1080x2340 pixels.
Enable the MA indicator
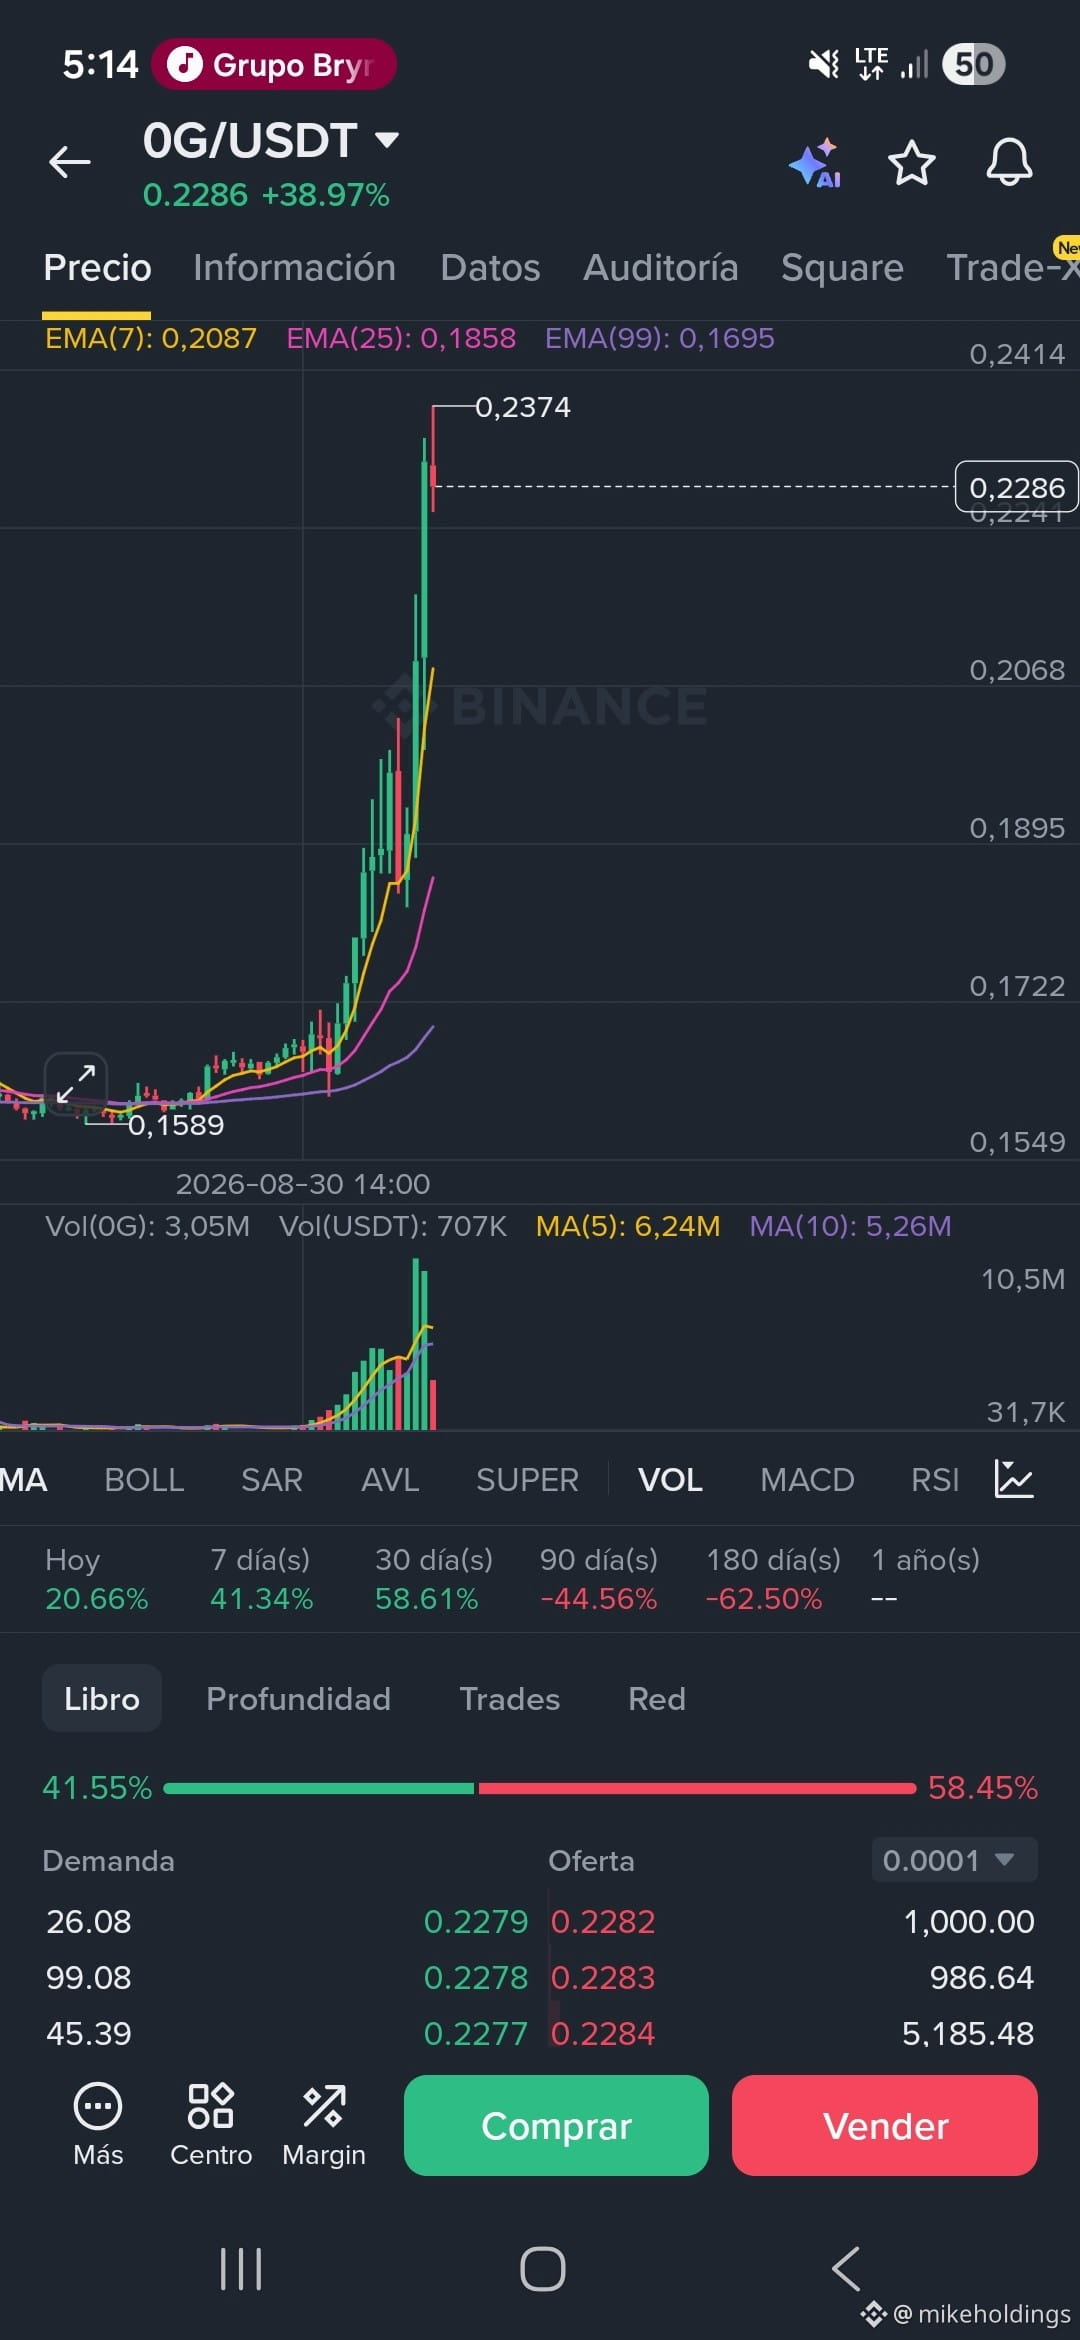24,1480
